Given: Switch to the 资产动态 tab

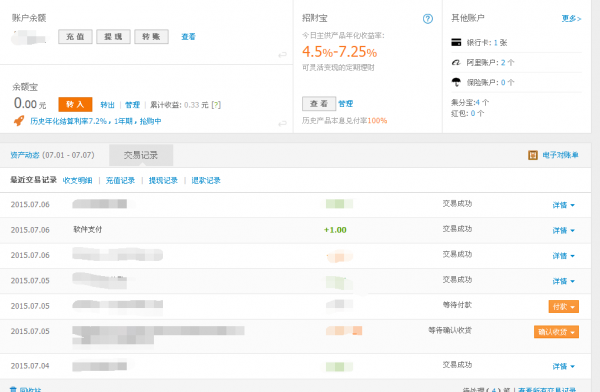Looking at the screenshot, I should (25, 155).
